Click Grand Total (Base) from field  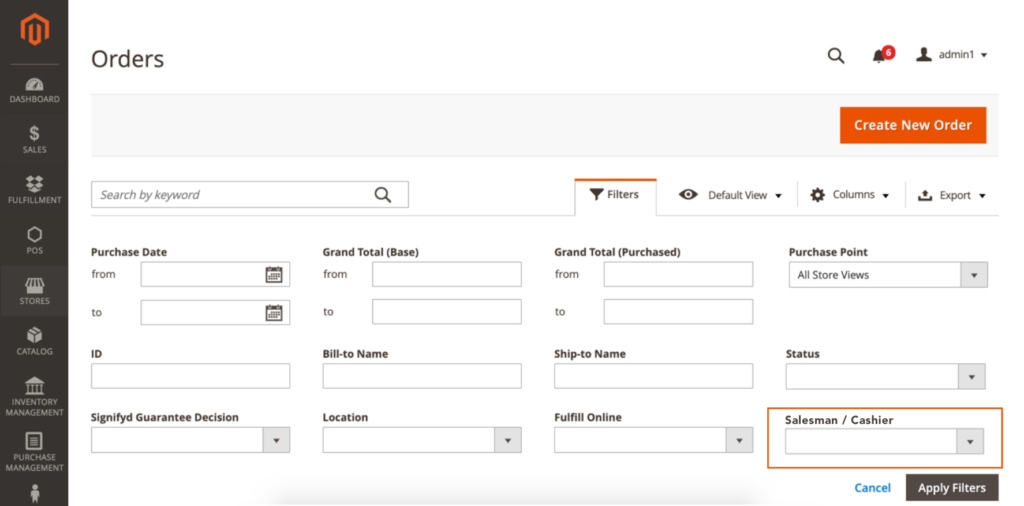click(x=447, y=274)
